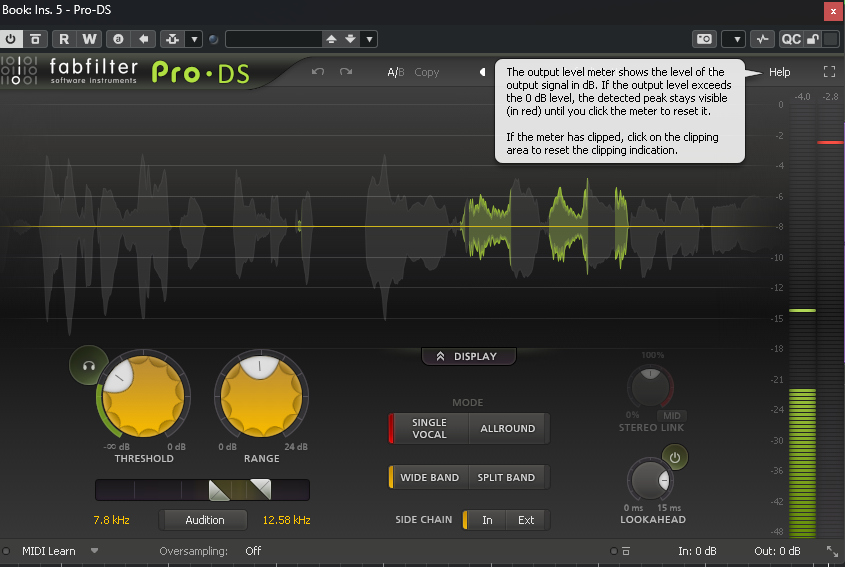The image size is (845, 567).
Task: Click the resize interface arrows icon
Action: tap(833, 551)
